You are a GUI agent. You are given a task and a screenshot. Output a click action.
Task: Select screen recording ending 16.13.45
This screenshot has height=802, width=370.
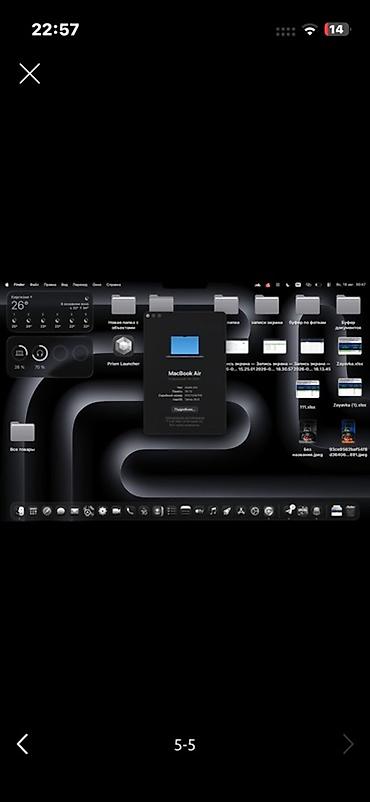[312, 354]
